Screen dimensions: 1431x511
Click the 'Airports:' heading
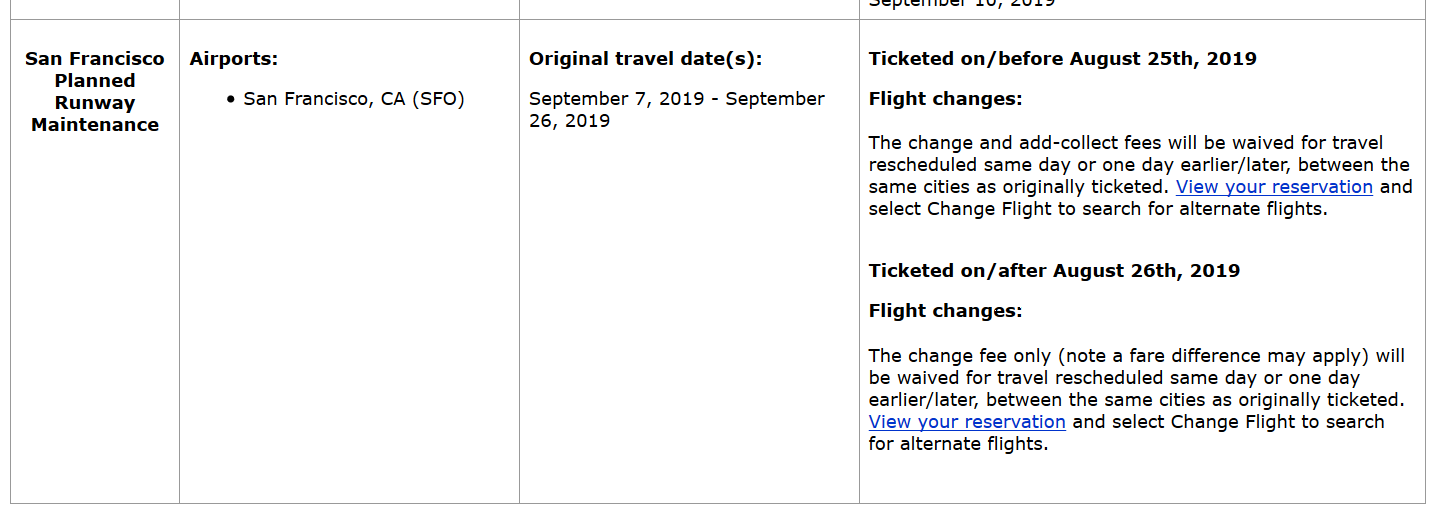click(234, 59)
